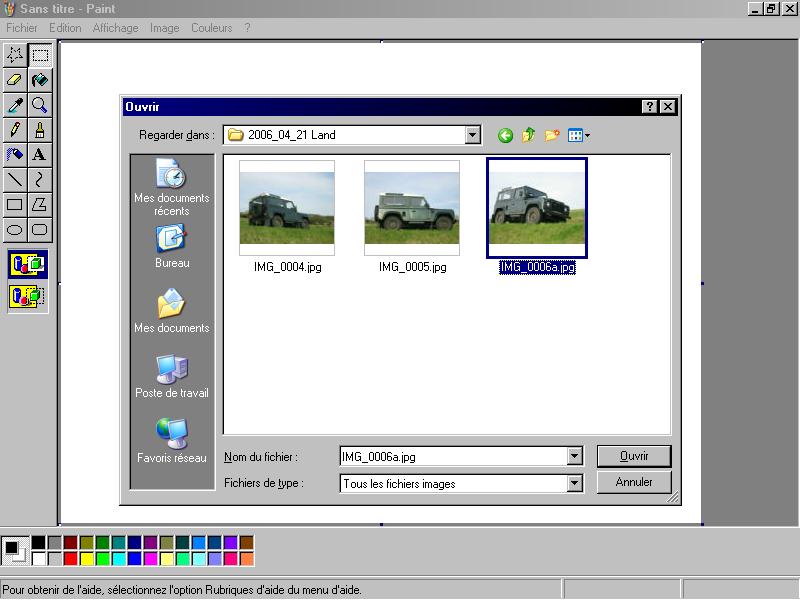Create a new folder in the dialog
Image resolution: width=800 pixels, height=600 pixels.
point(551,135)
